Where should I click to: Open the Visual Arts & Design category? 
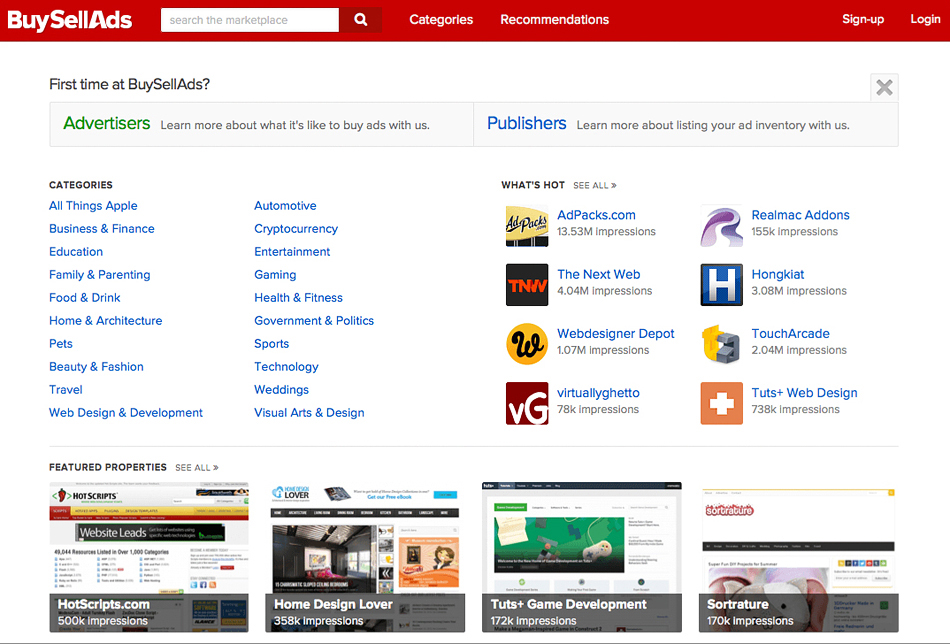[309, 413]
